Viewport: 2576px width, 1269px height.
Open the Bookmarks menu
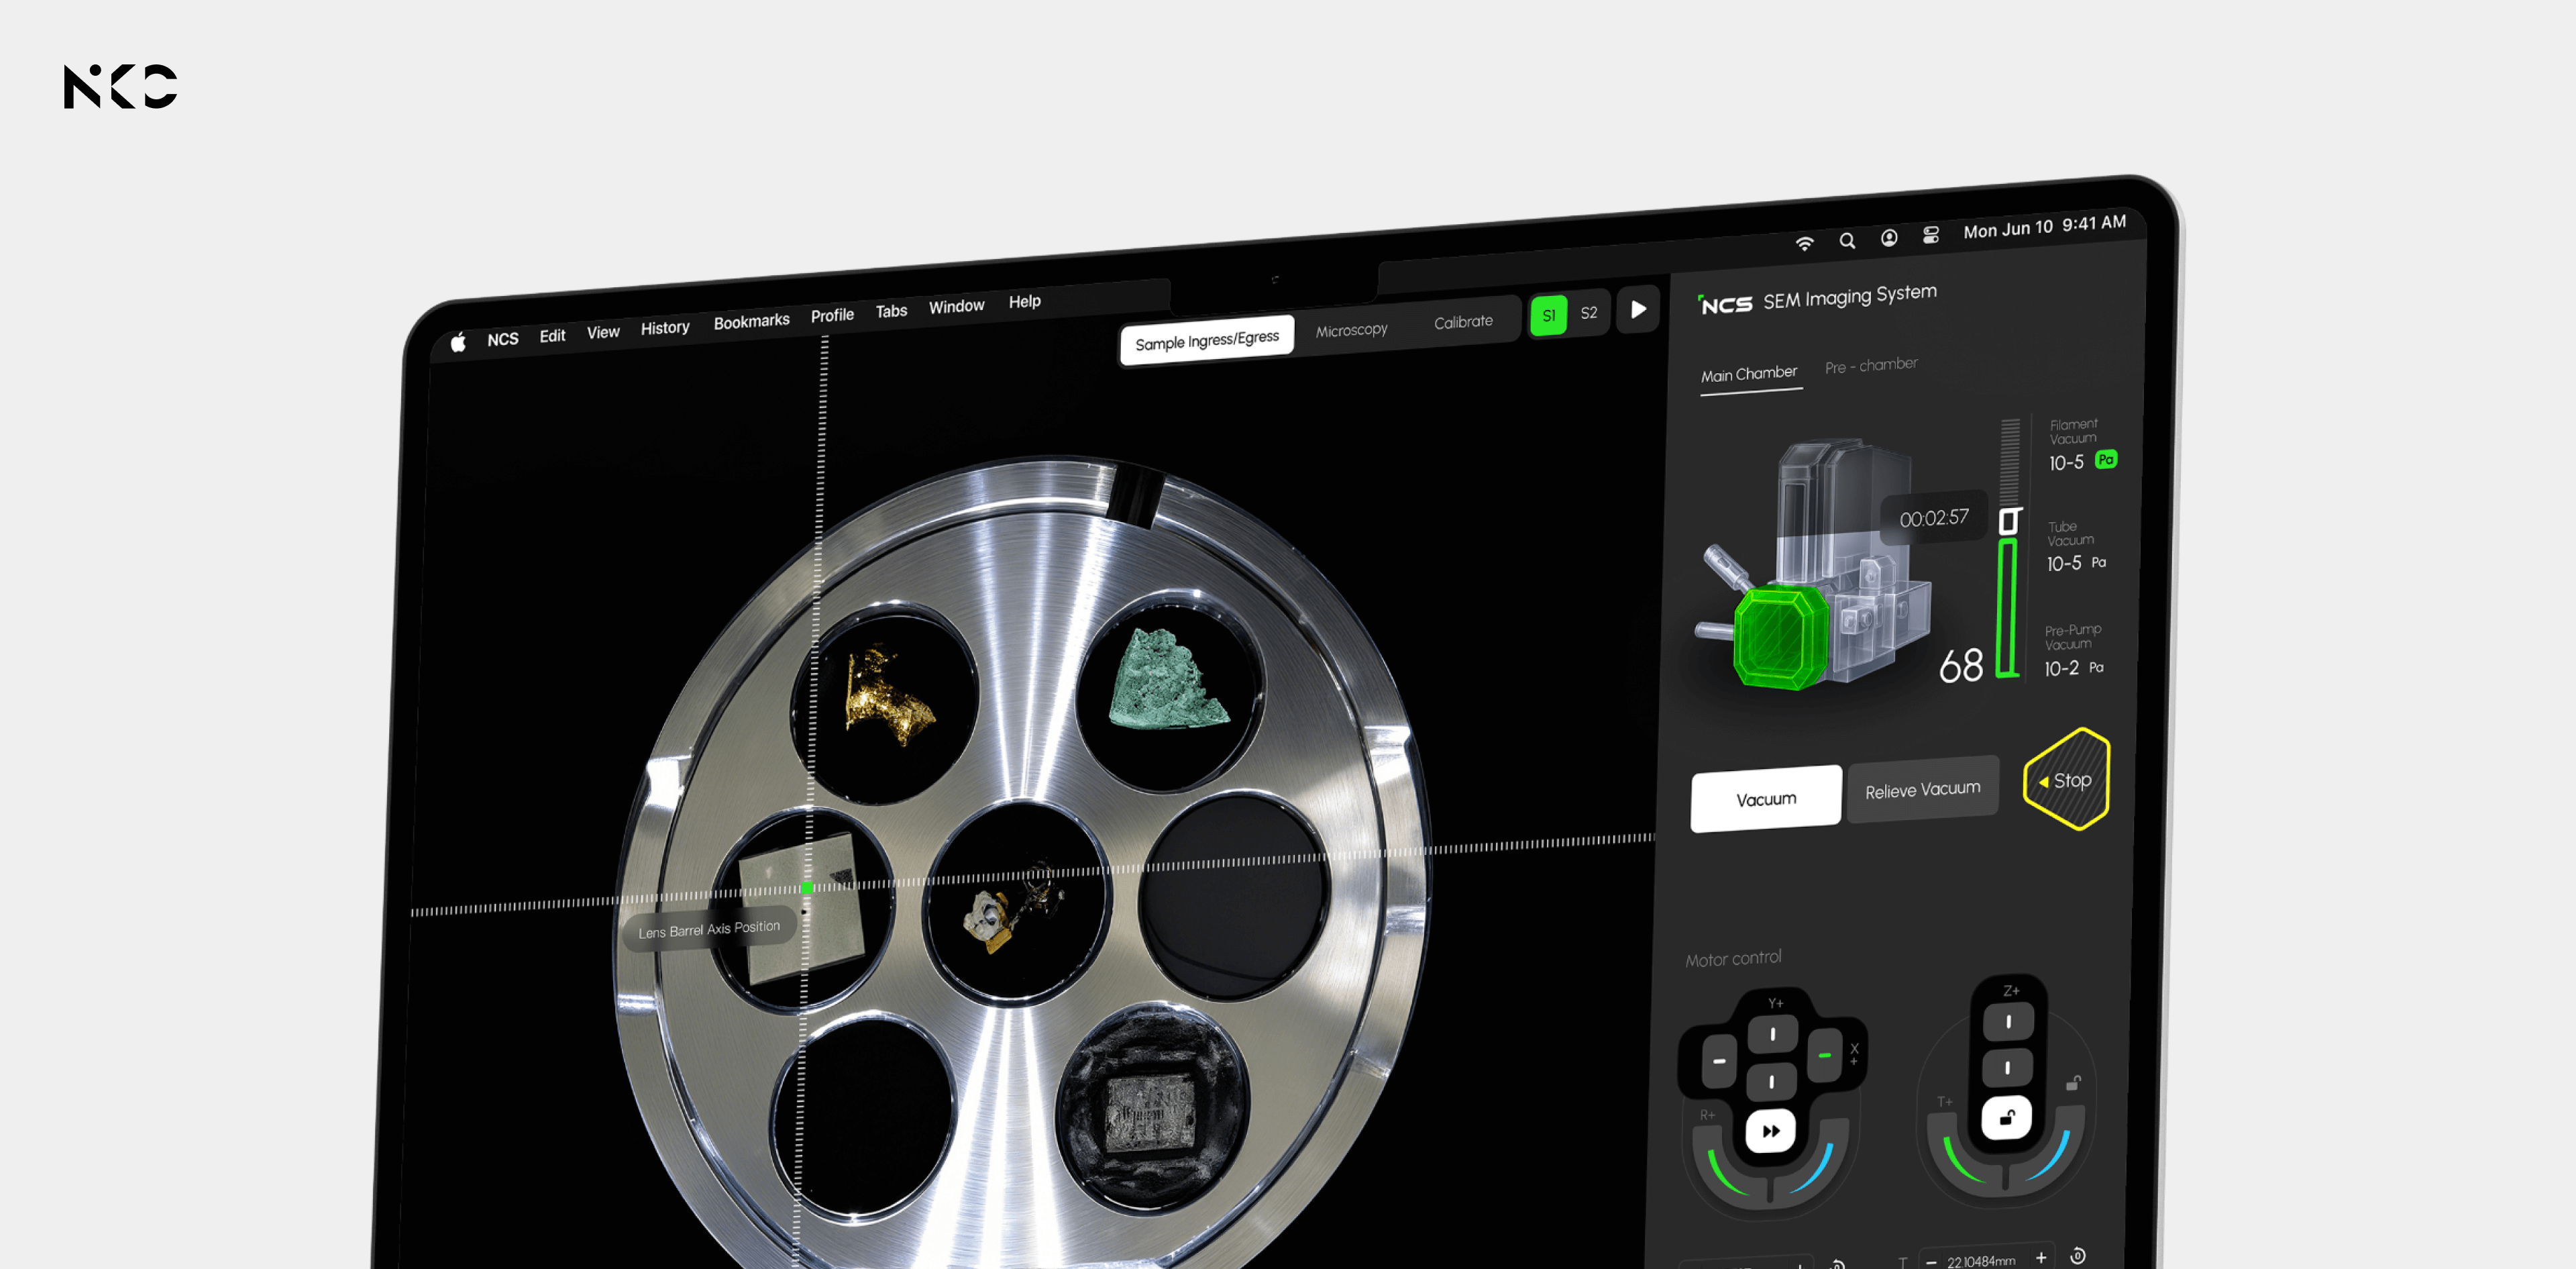(751, 321)
